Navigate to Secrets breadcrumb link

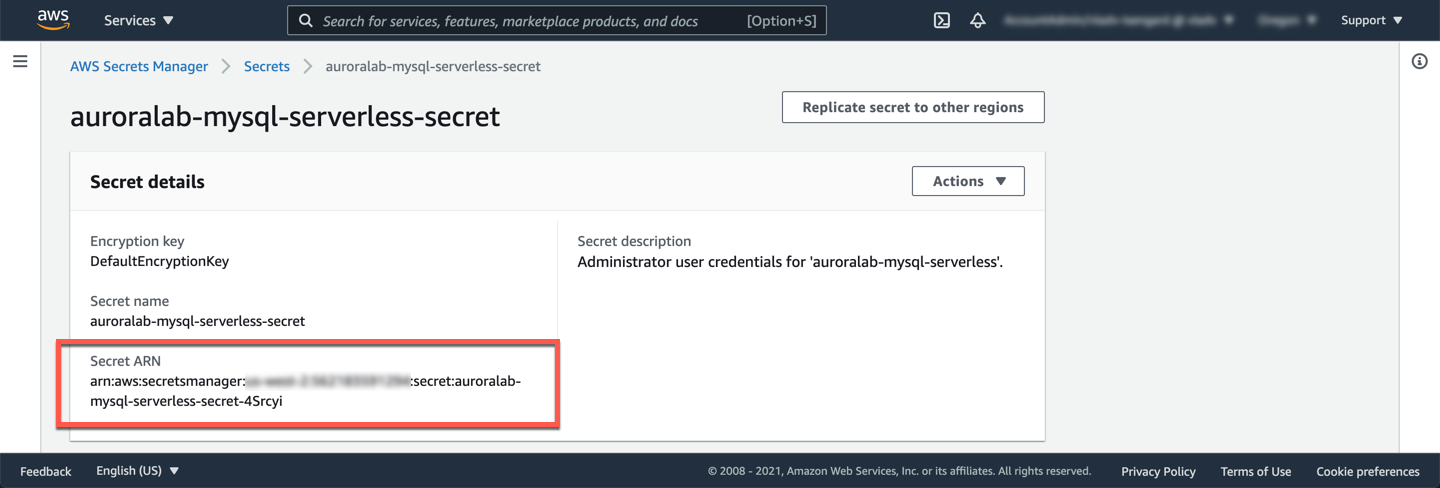(266, 66)
